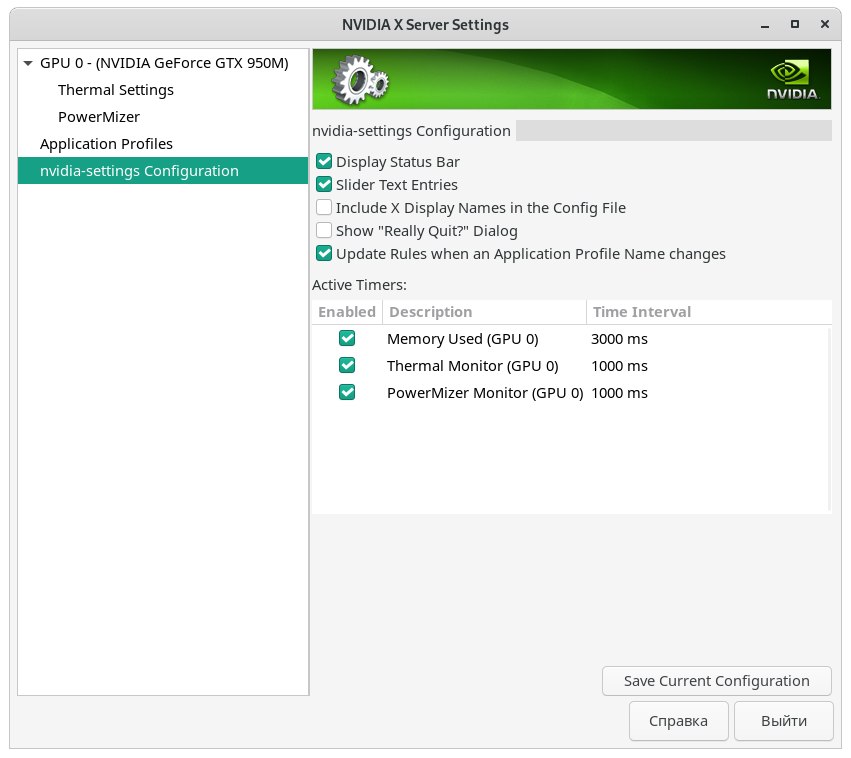Click the Справка help button
The height and width of the screenshot is (758, 851).
[x=678, y=721]
